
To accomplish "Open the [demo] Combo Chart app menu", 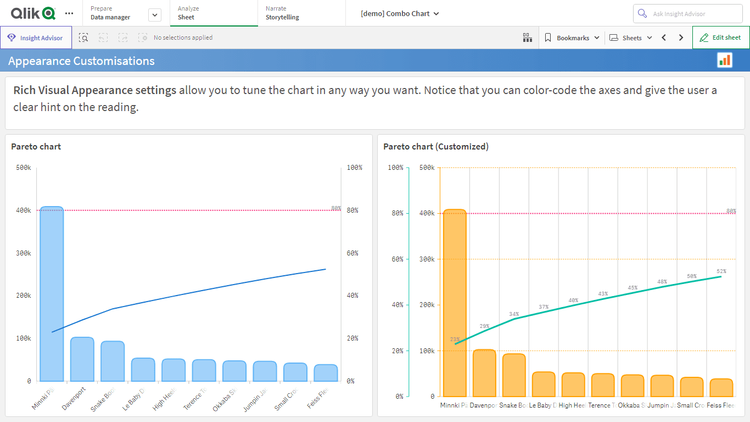I will 400,14.
